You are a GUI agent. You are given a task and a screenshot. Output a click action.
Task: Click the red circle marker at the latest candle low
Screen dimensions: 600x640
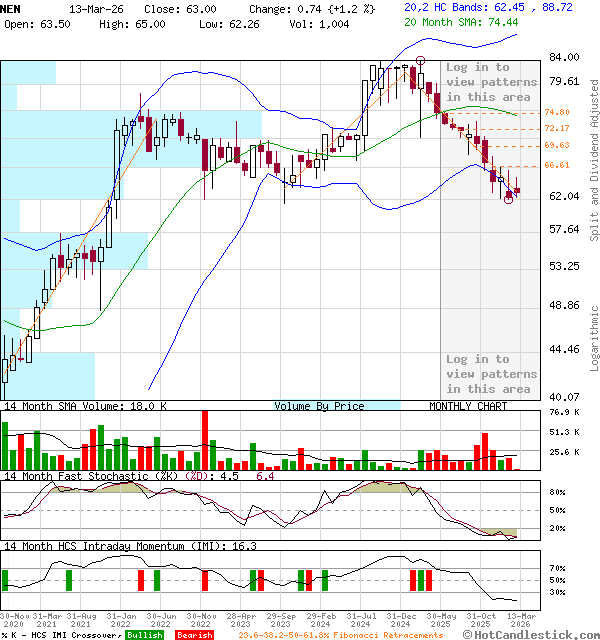509,200
